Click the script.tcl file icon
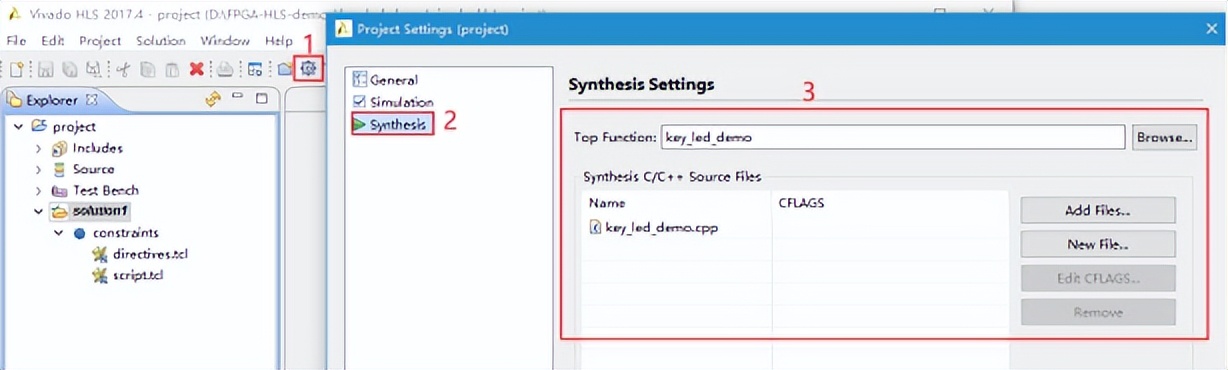 (x=99, y=275)
